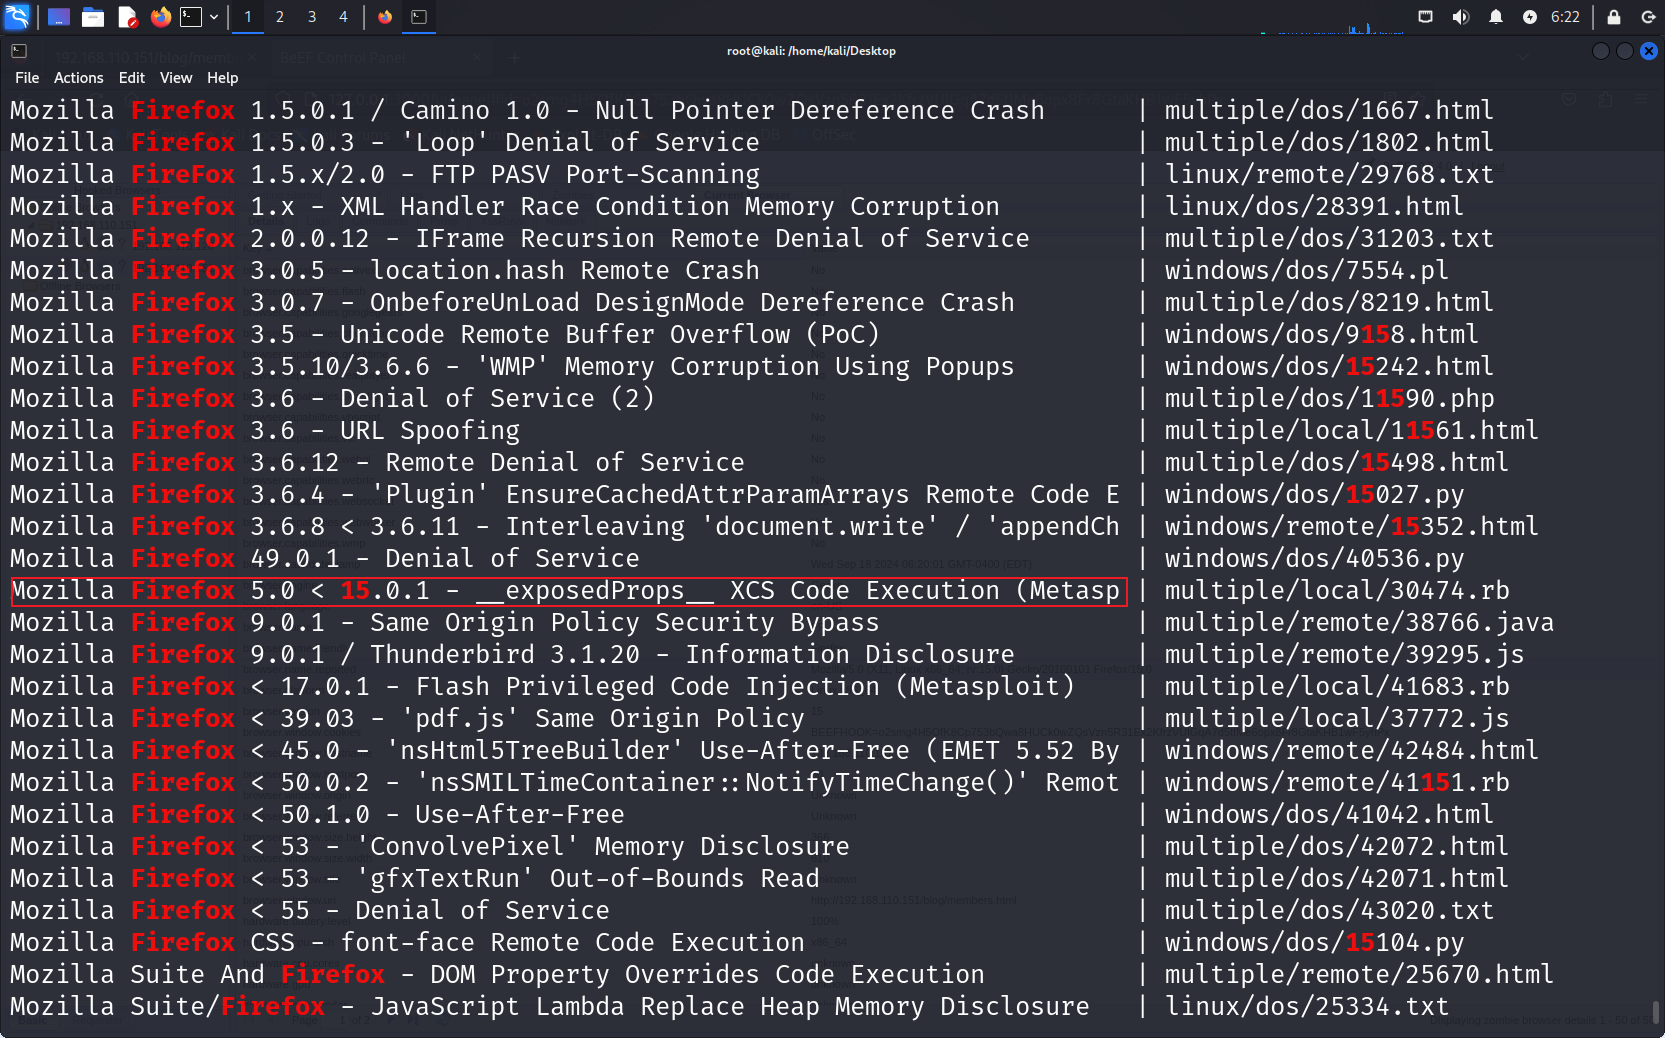Image resolution: width=1665 pixels, height=1038 pixels.
Task: Click the __exposedProps__ XCS Code Execution line
Action: tap(569, 591)
